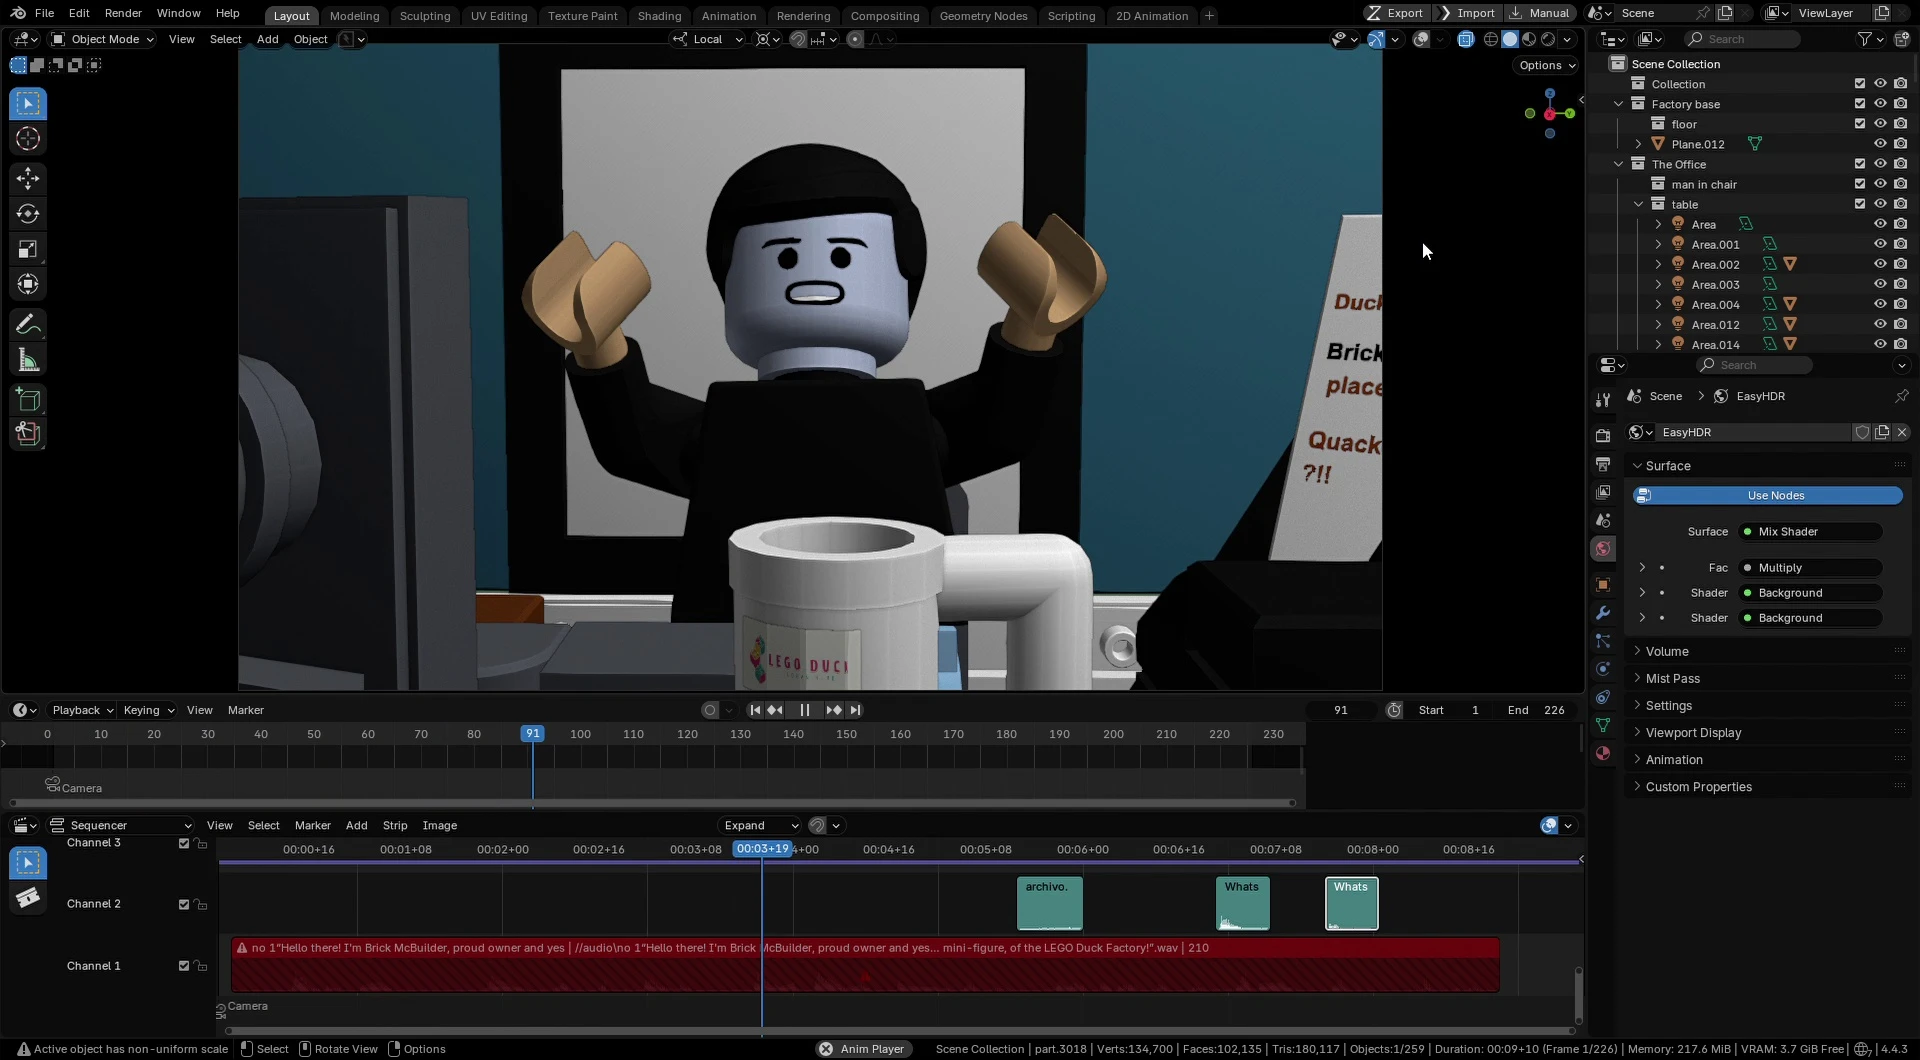Screen dimensions: 1920x1060
Task: Uncheck Factory base collection checkbox
Action: pyautogui.click(x=1860, y=104)
